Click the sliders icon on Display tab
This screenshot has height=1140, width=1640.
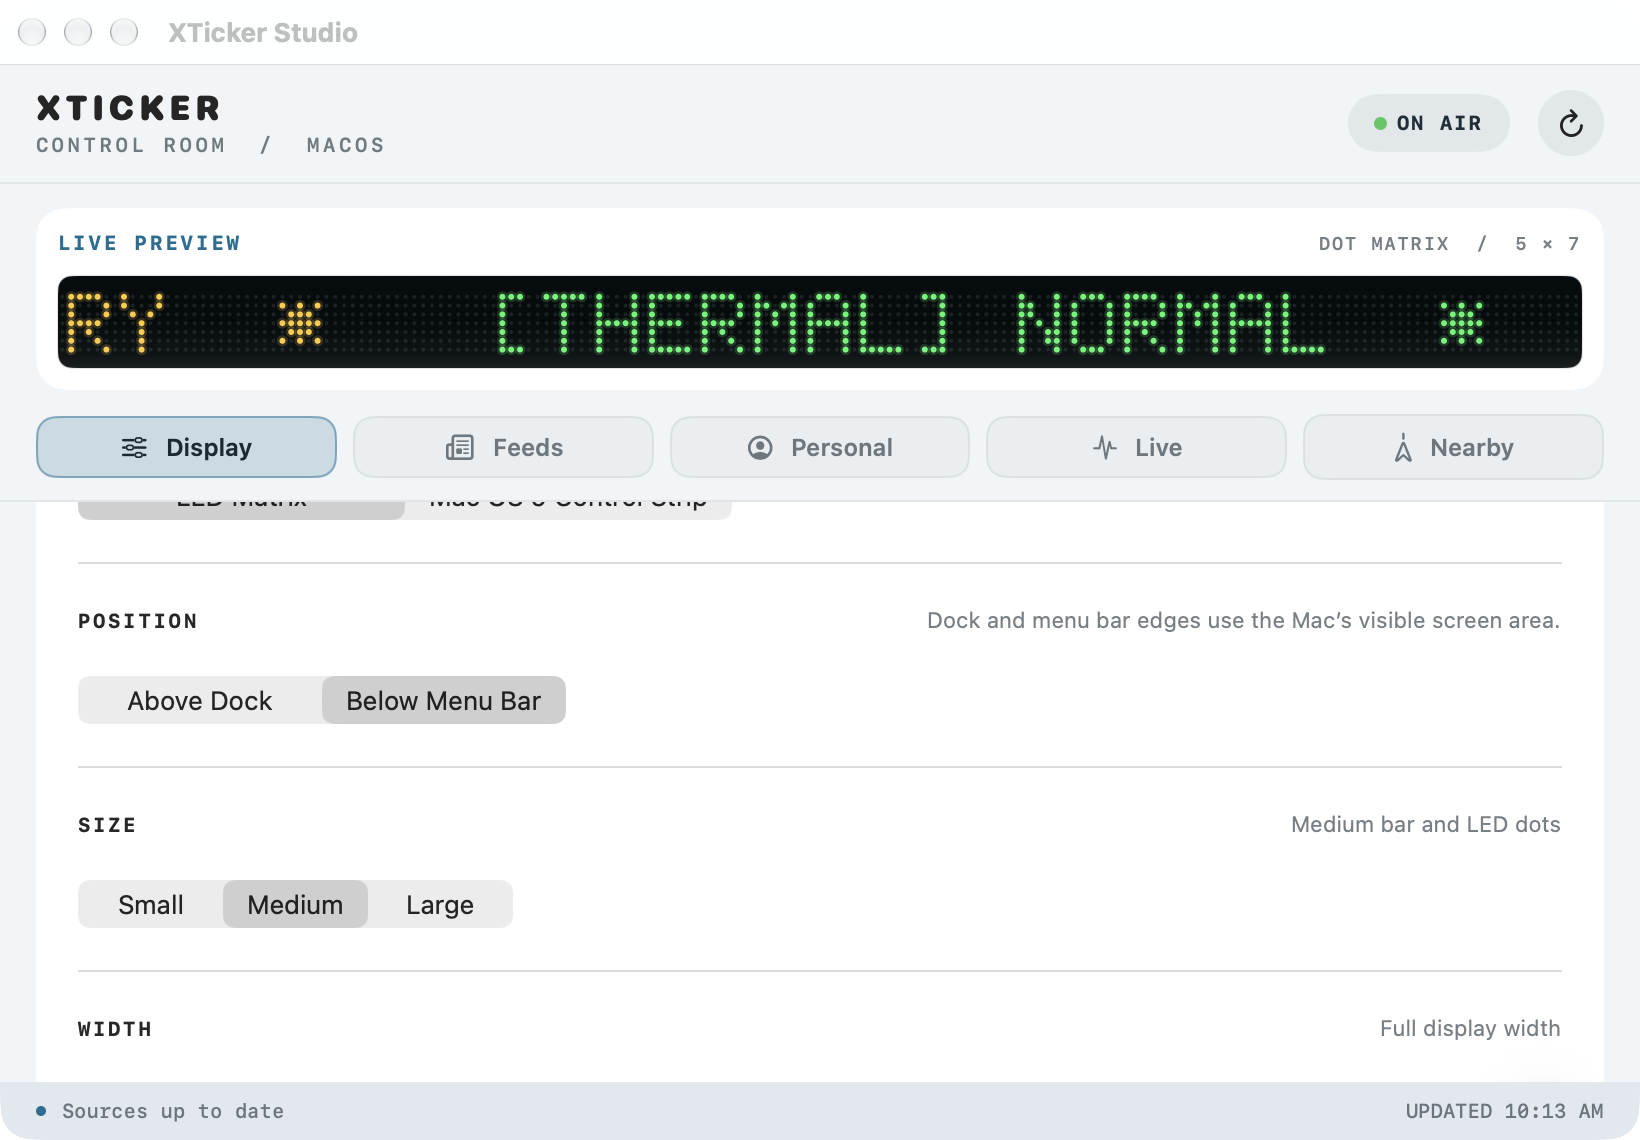[134, 447]
